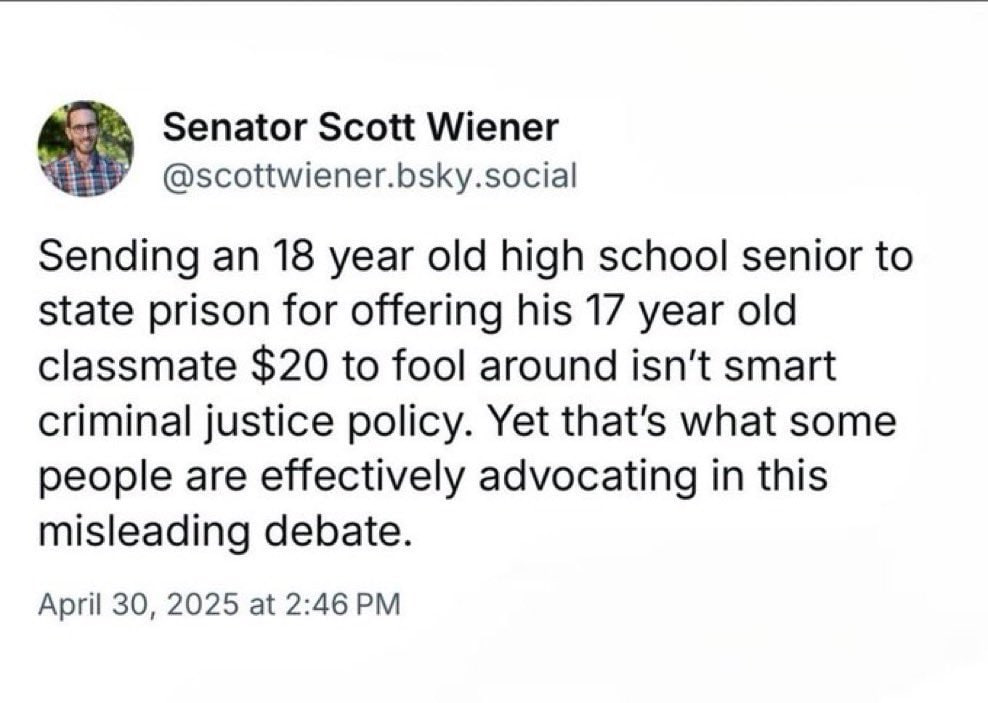
Task: Click the word debate ending the post
Action: (333, 531)
